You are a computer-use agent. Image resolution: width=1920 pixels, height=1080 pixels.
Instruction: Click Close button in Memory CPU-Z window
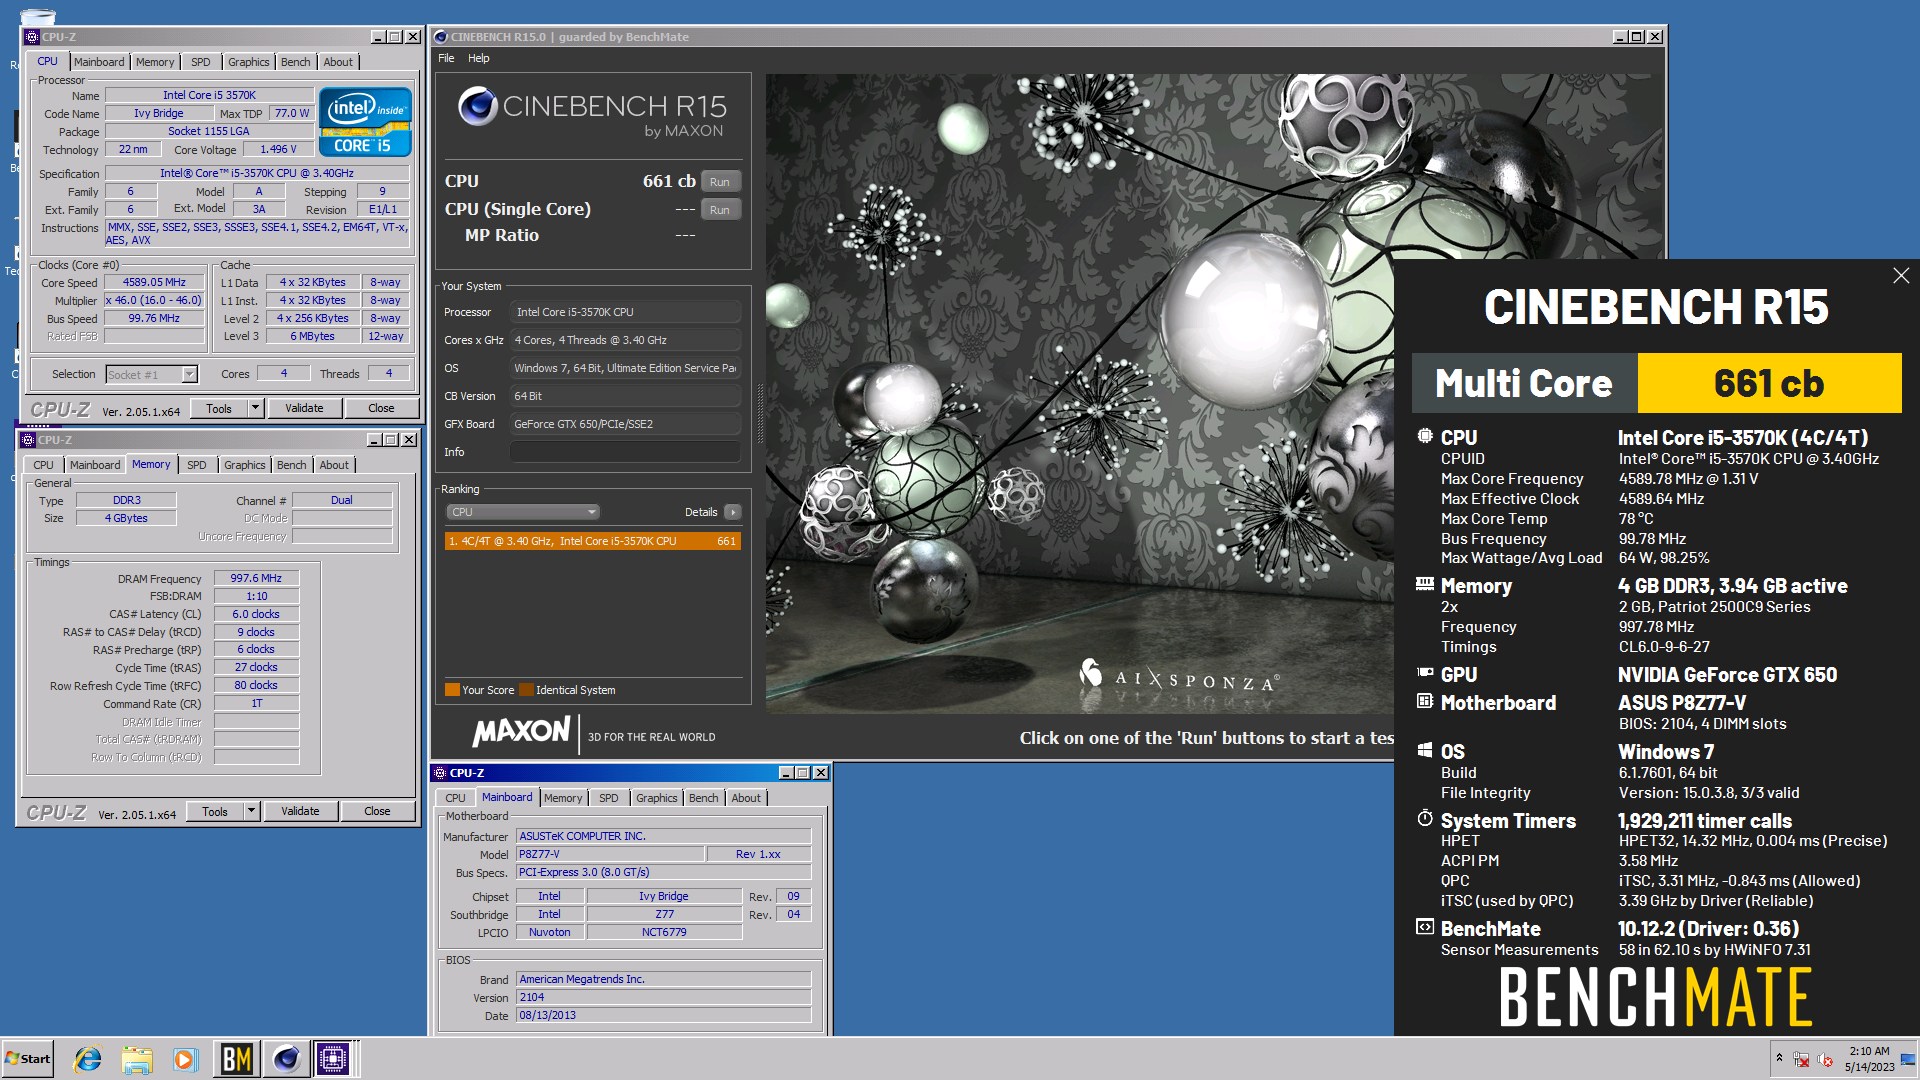(x=377, y=812)
